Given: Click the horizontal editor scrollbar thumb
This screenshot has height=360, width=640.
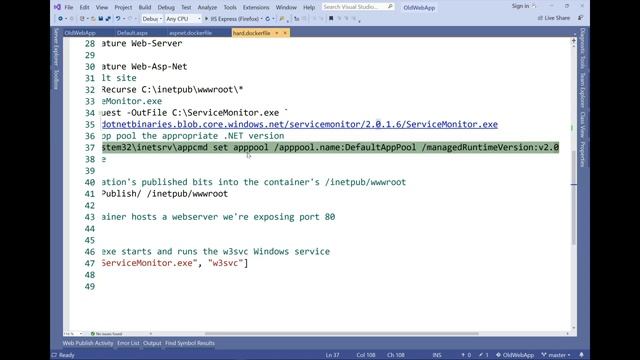Looking at the screenshot, I should click(342, 333).
